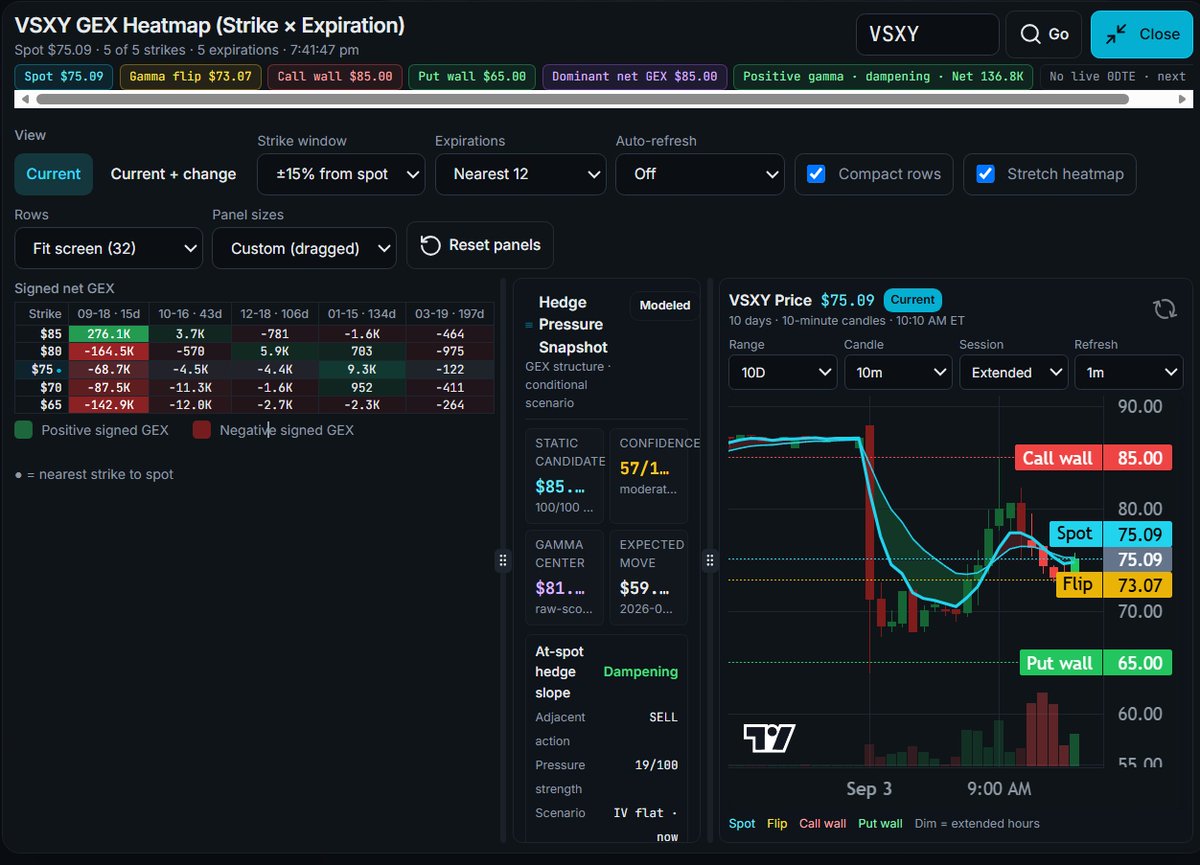
Task: Click the Positive gamma dampening chip
Action: pyautogui.click(x=883, y=77)
